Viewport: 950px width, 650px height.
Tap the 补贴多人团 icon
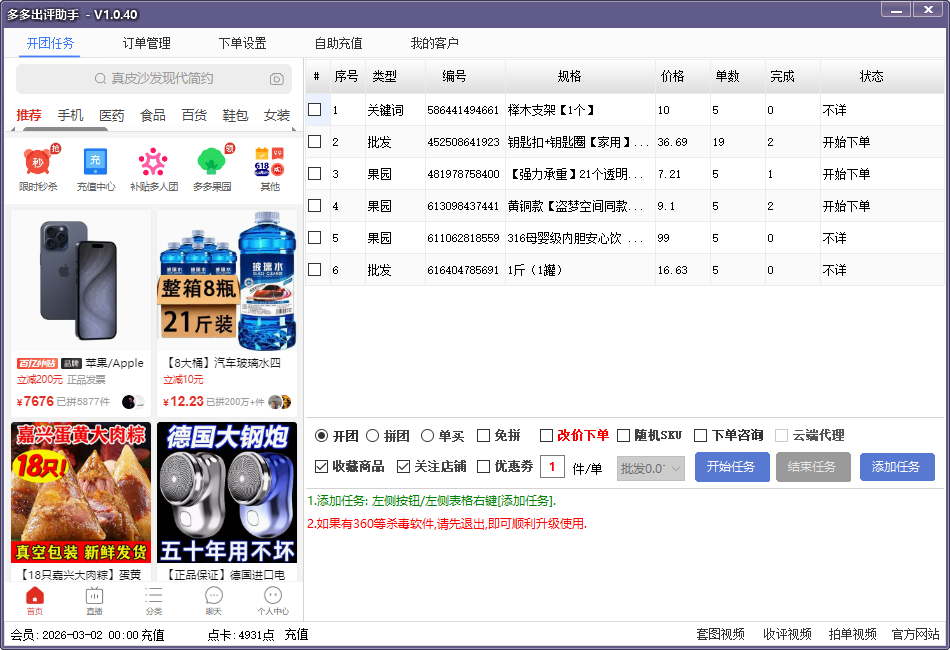click(x=153, y=162)
